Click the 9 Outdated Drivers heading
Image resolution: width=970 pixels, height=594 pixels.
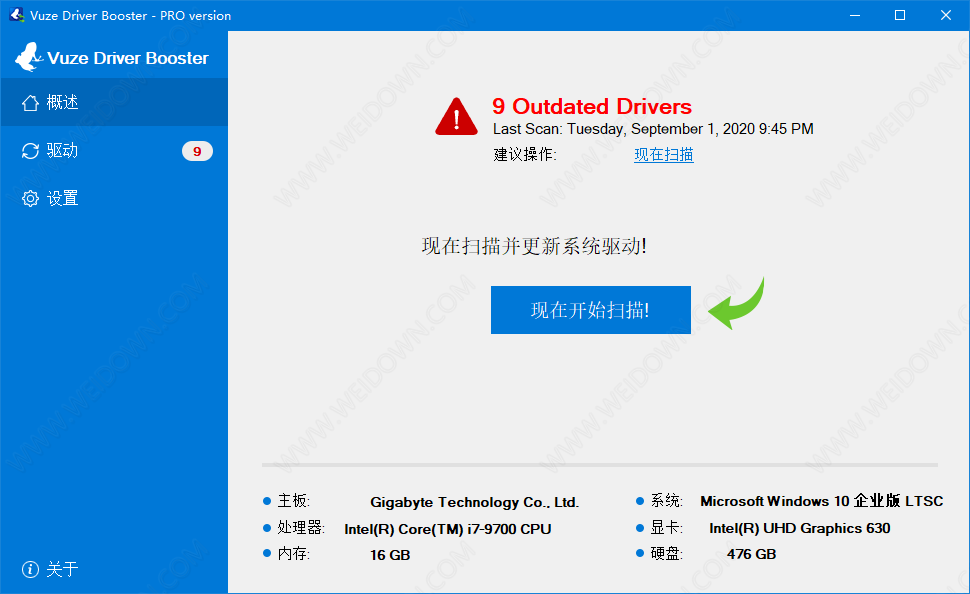591,106
